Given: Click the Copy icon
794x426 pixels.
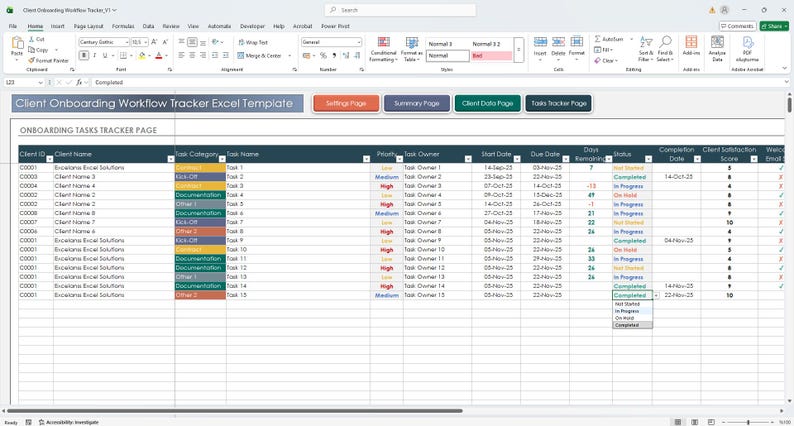Looking at the screenshot, I should click(31, 50).
